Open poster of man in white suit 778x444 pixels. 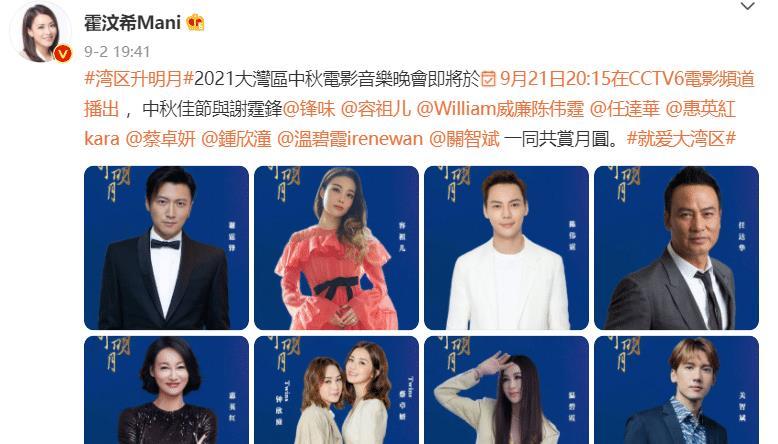point(507,248)
